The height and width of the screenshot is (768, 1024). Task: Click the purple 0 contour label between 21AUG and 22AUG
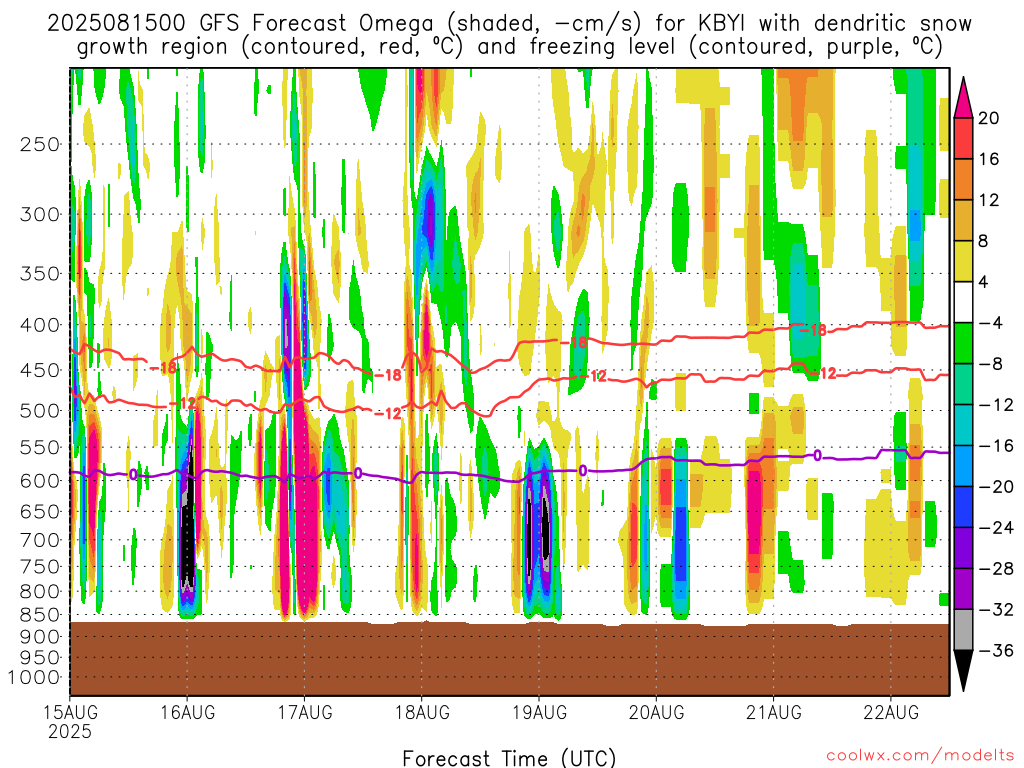click(818, 455)
